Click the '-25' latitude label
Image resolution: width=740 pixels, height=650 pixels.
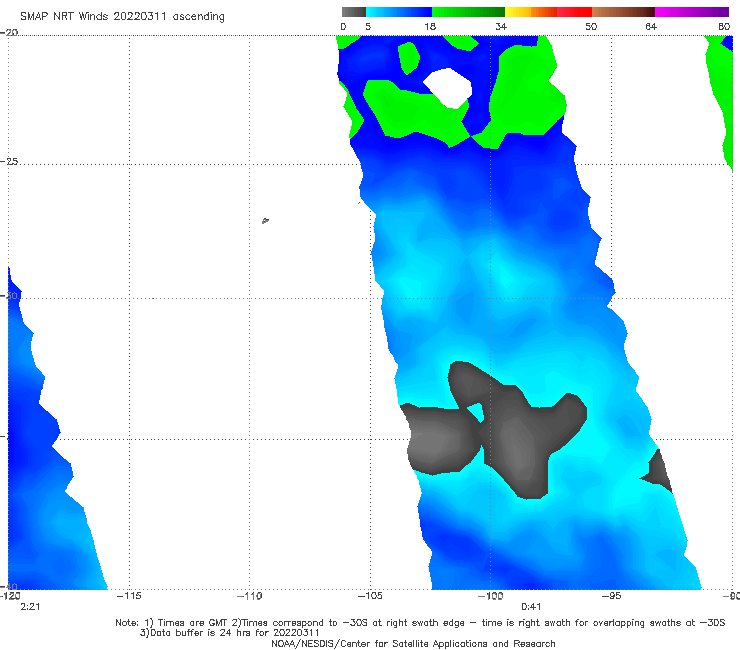[9, 161]
